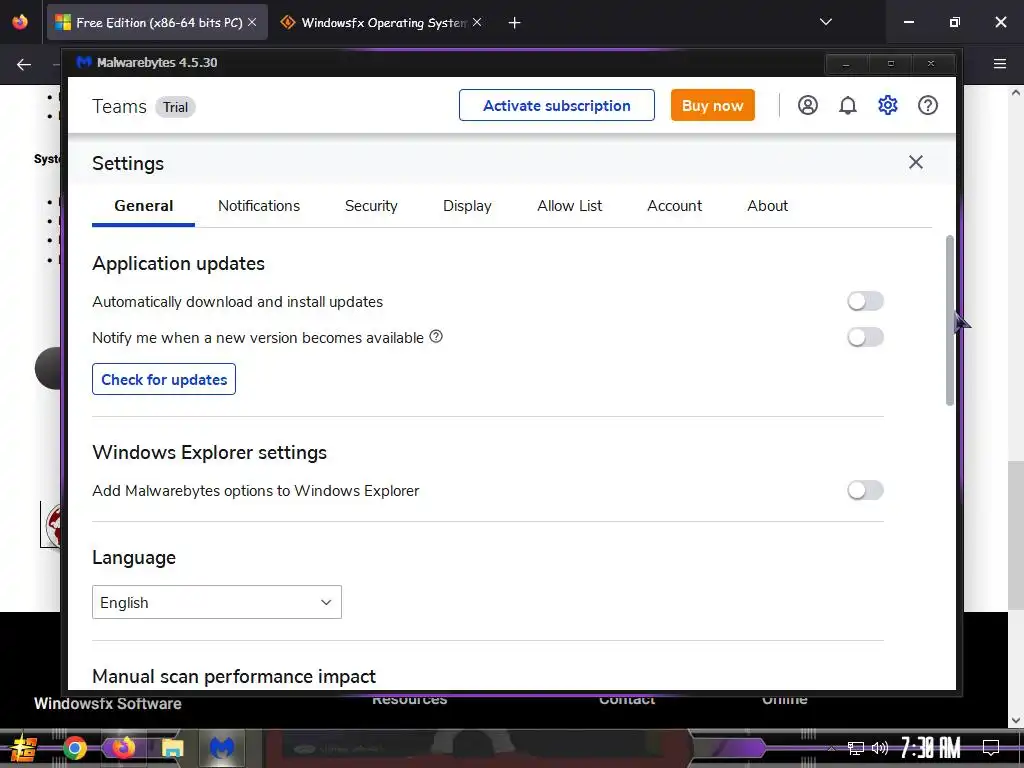The image size is (1024, 768).
Task: Close the Settings panel with X
Action: [916, 162]
